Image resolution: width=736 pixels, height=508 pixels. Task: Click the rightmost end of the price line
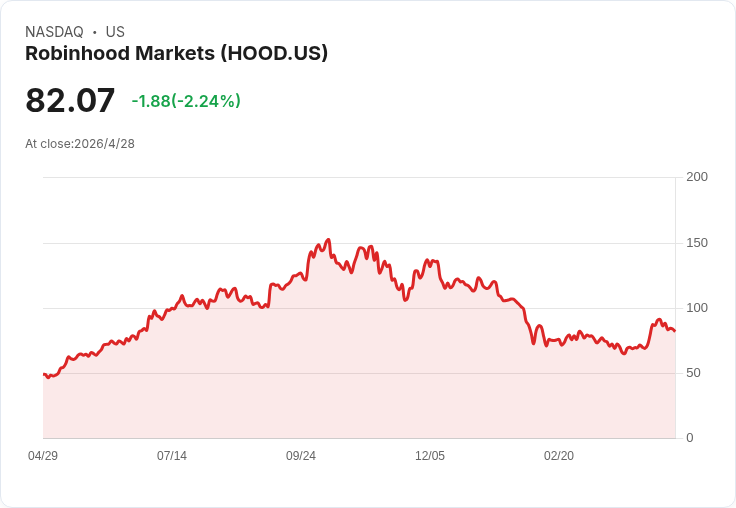point(675,331)
